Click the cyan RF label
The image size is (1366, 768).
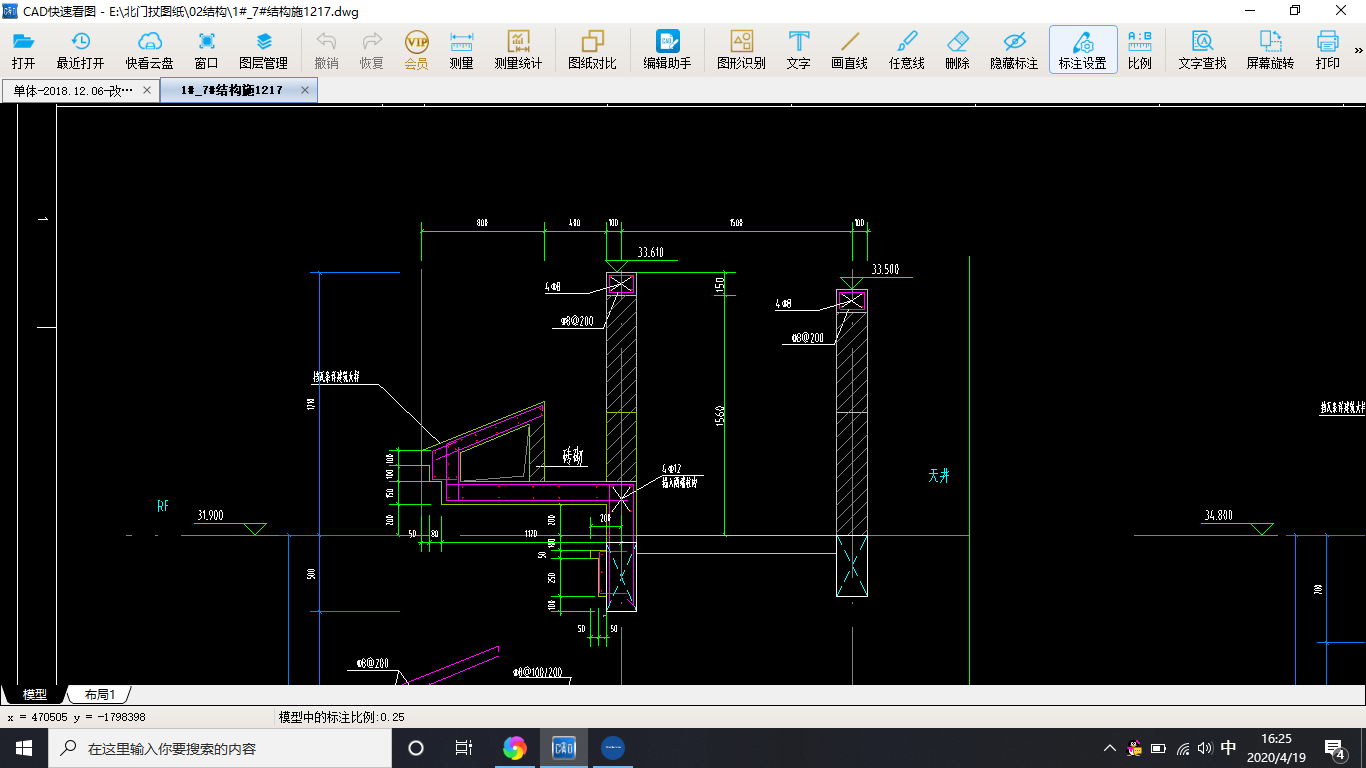tap(163, 506)
